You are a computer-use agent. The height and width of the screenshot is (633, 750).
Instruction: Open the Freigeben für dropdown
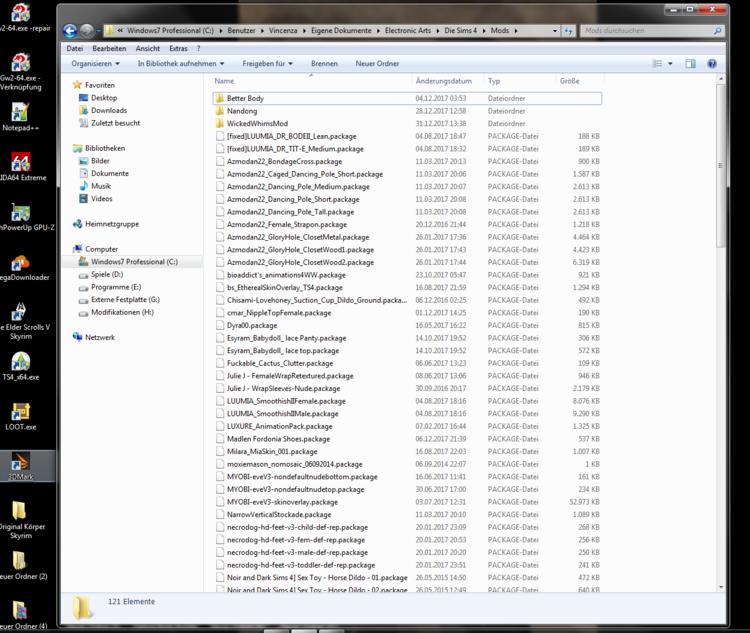(x=267, y=64)
